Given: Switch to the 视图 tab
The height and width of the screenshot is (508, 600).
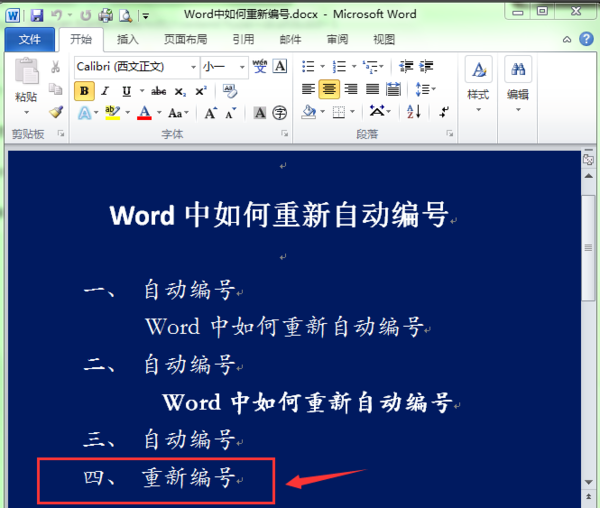Looking at the screenshot, I should (384, 39).
